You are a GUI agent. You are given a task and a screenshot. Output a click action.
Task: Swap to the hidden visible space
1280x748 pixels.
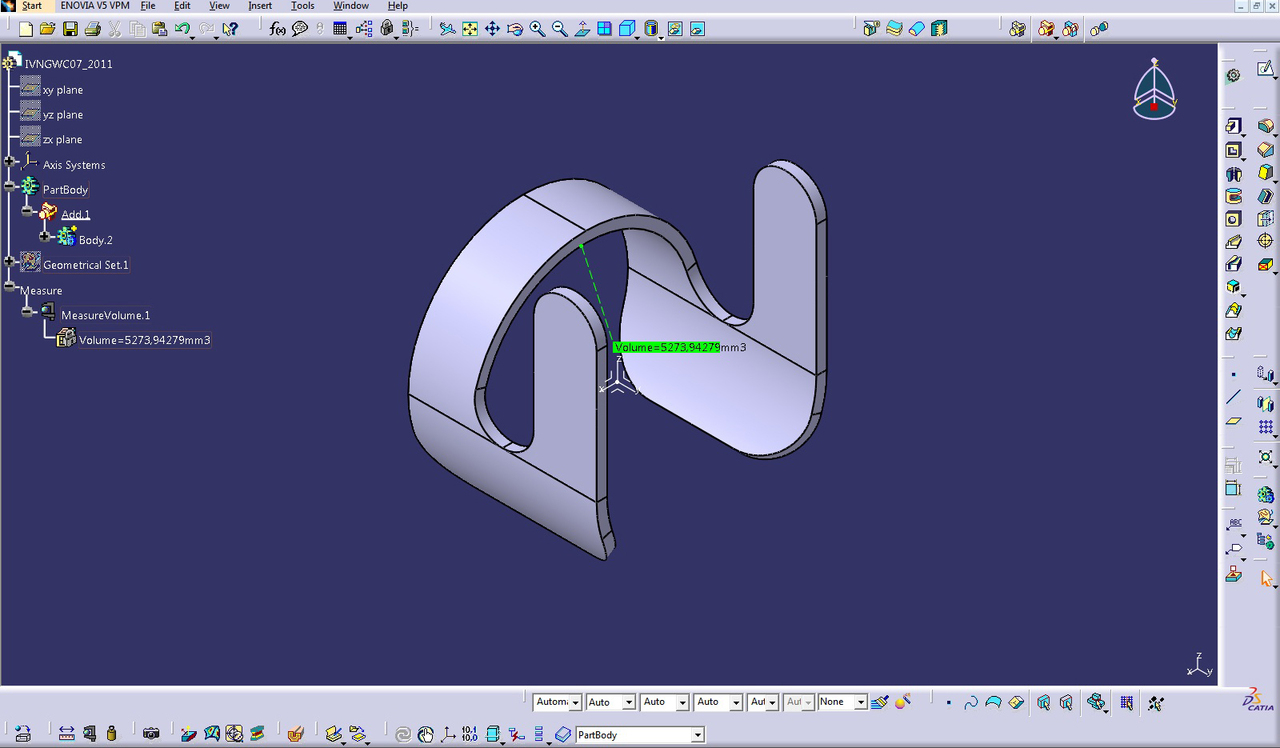(x=697, y=29)
